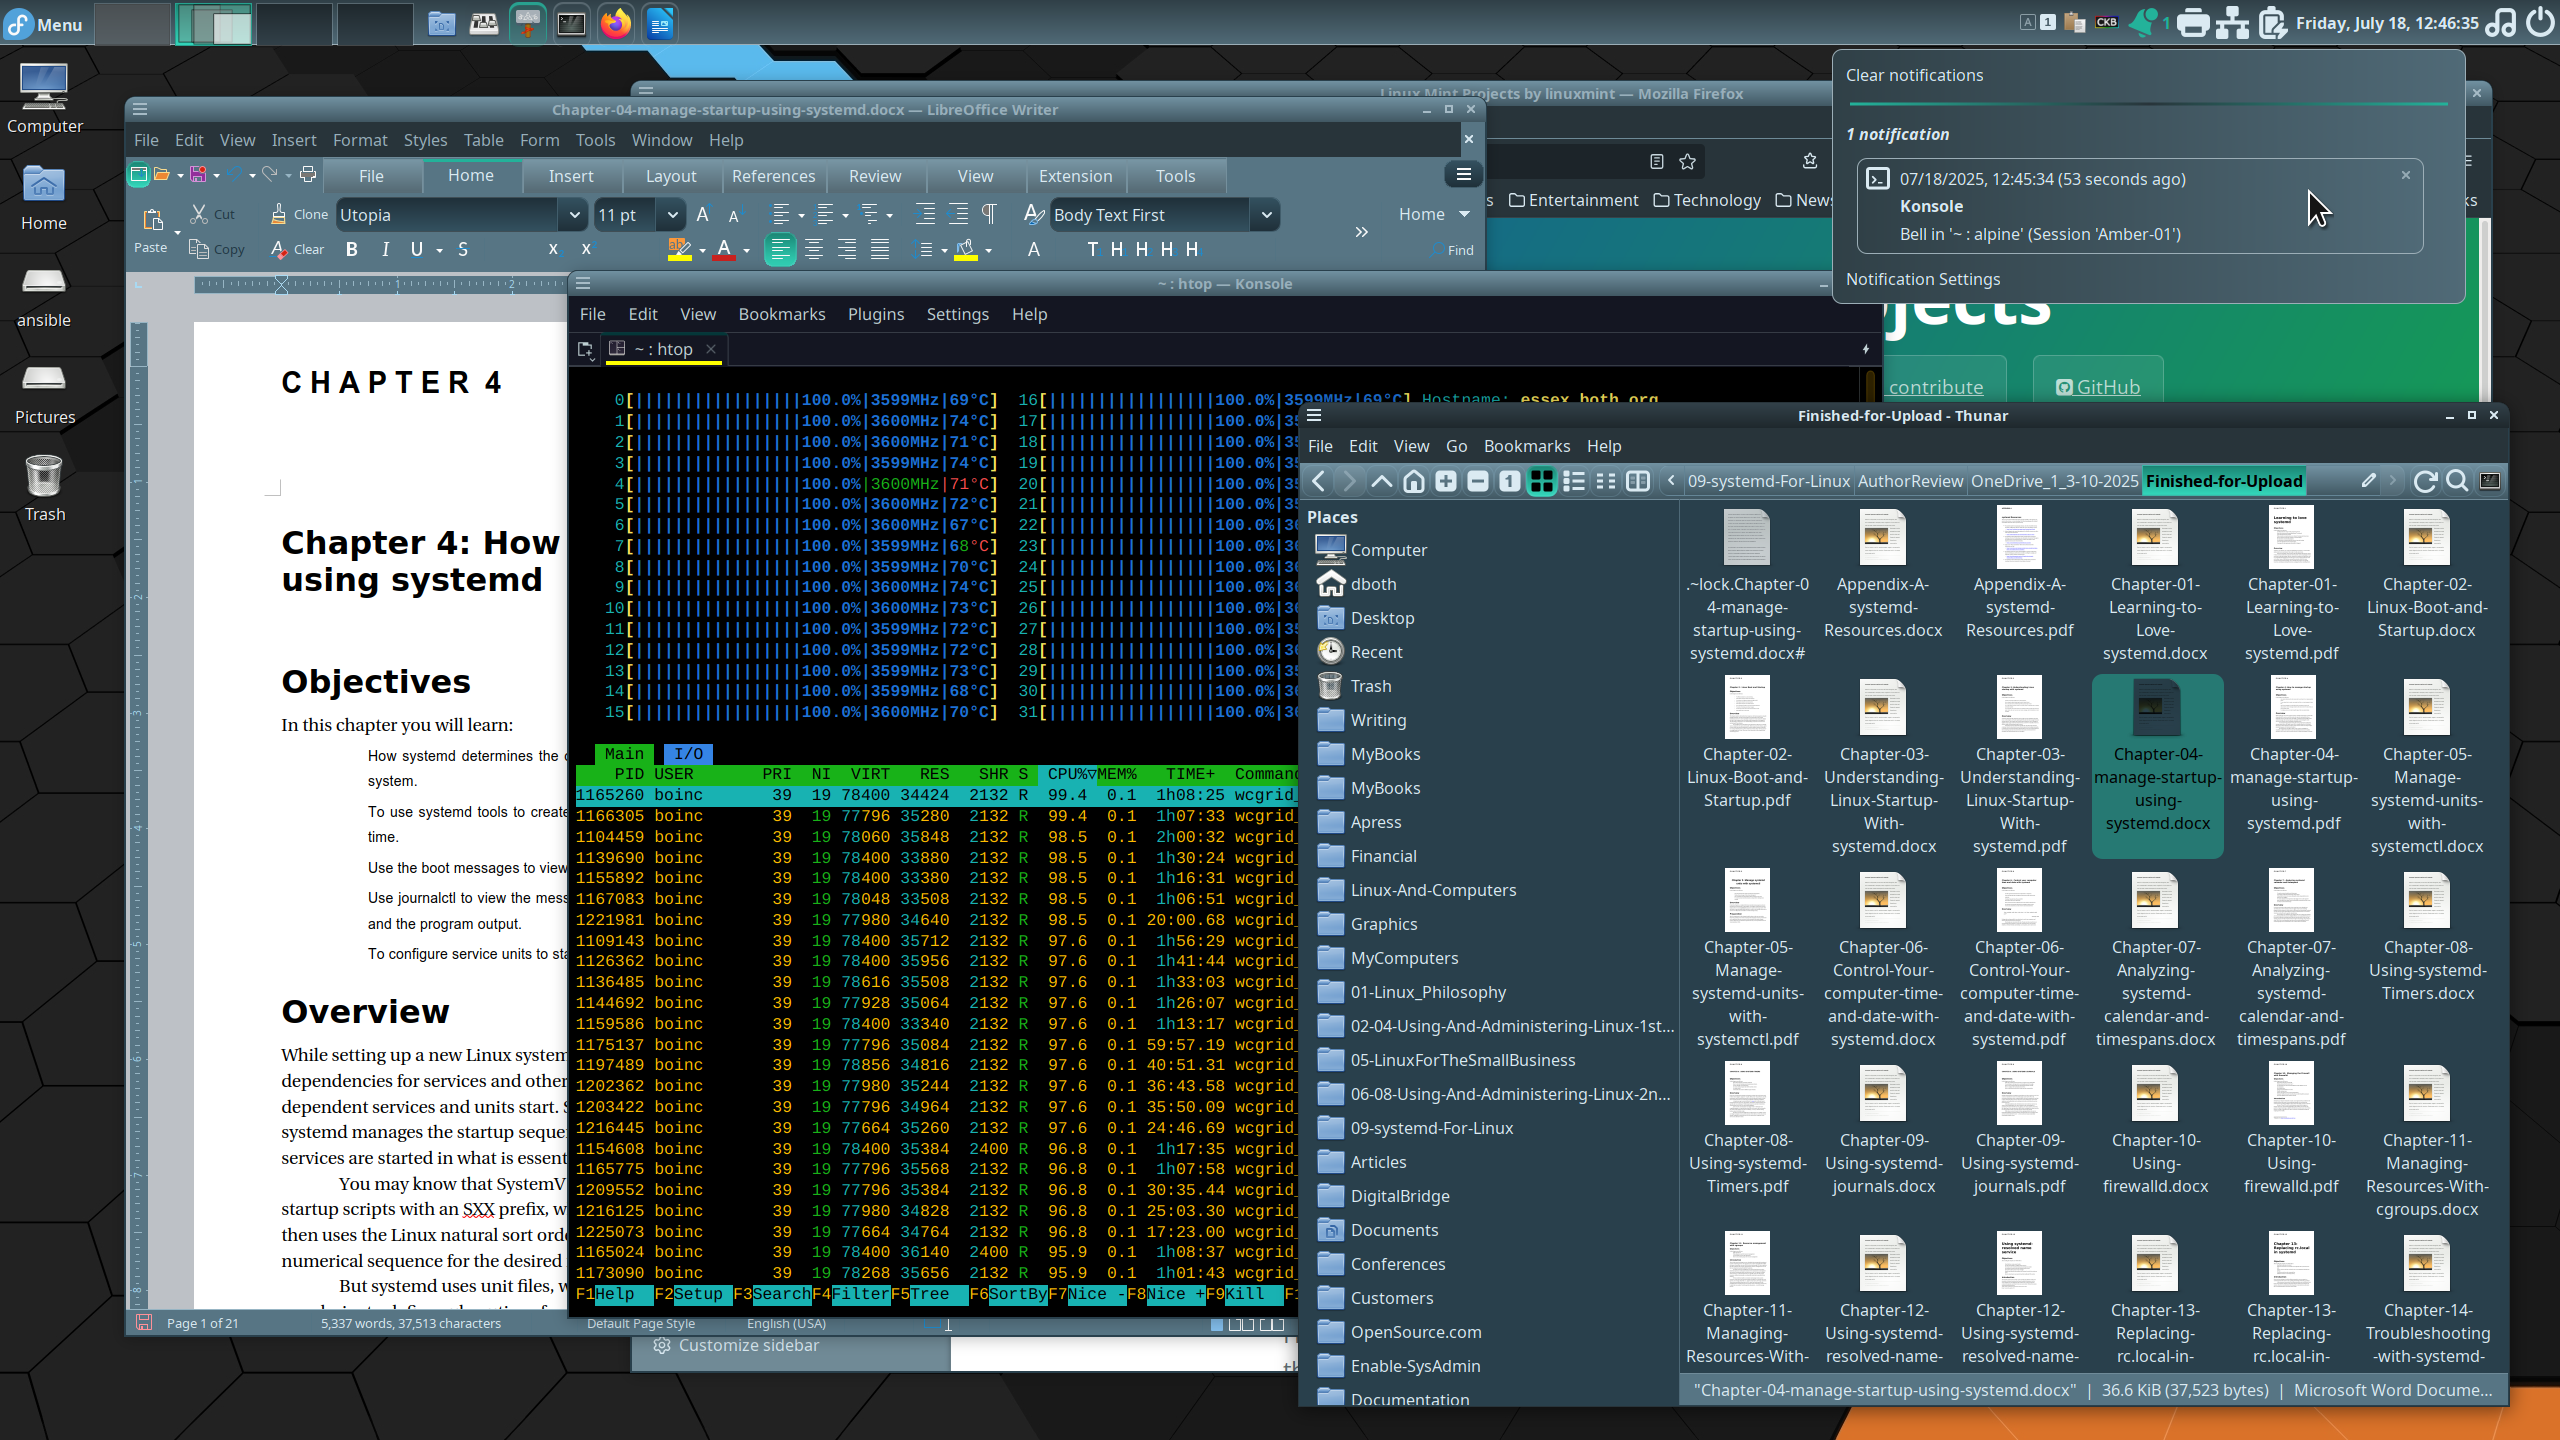Screen dimensions: 2560x1440
Task: Click the terminal launcher in top panel
Action: 572,23
